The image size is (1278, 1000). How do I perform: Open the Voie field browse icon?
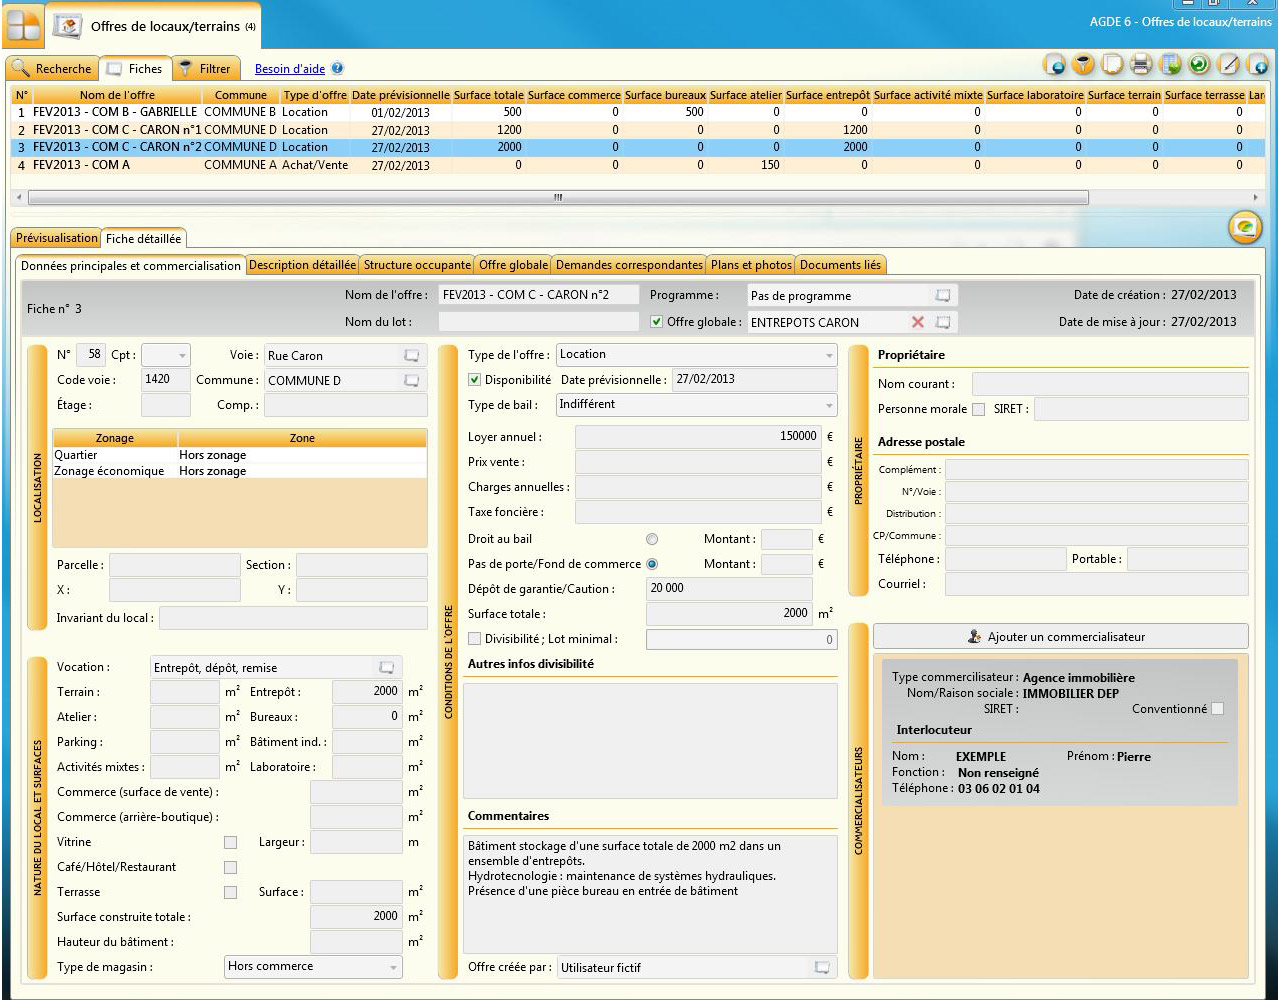point(411,356)
